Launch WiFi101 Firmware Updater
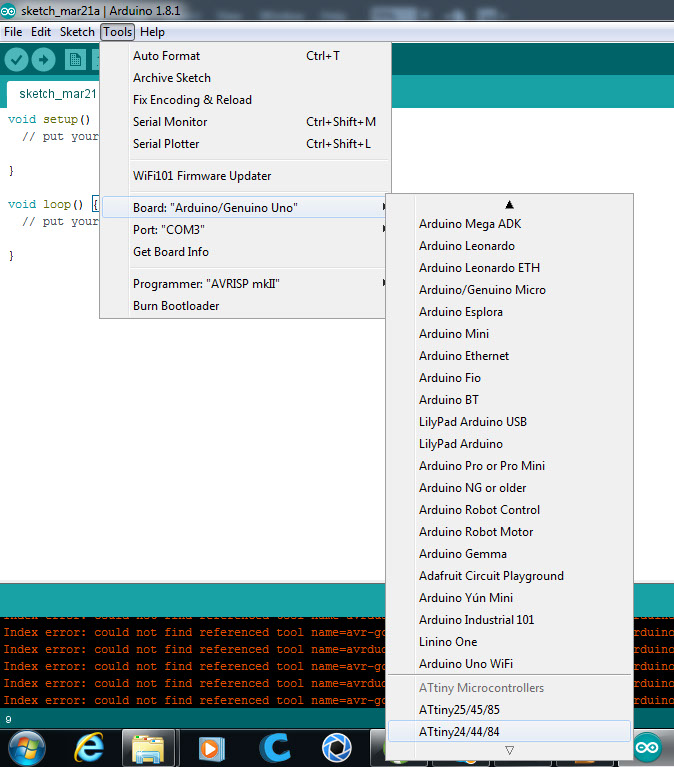674x767 pixels. (244, 176)
